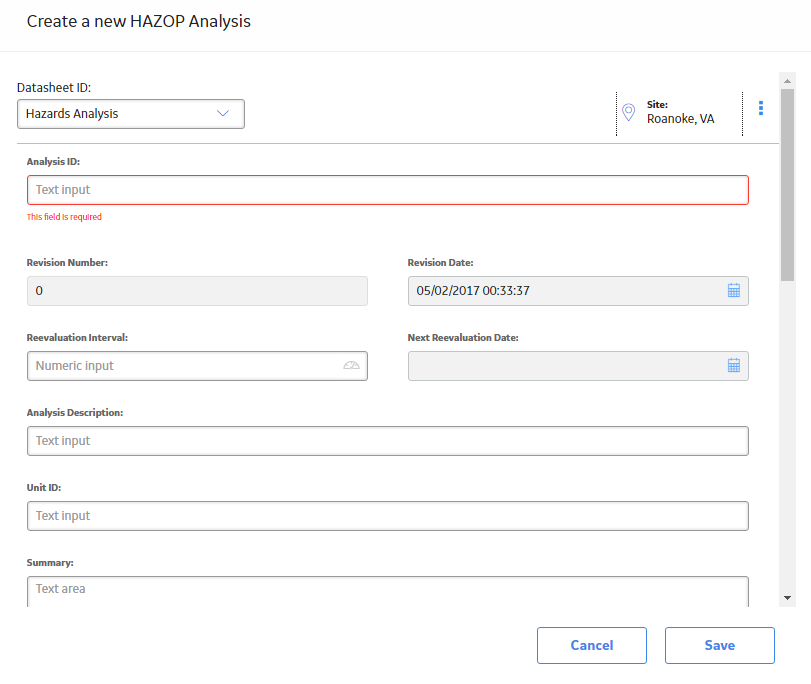Save the HAZOP Analysis

[x=719, y=645]
